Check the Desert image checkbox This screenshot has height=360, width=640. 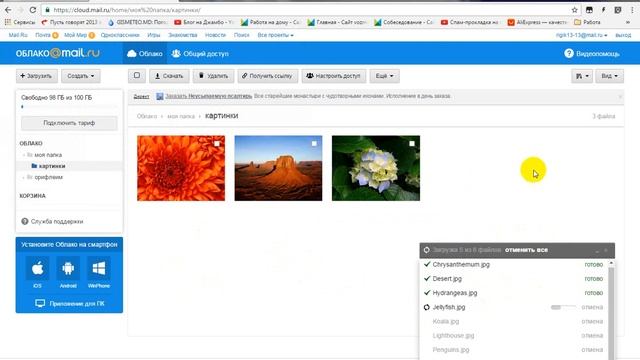pos(314,144)
